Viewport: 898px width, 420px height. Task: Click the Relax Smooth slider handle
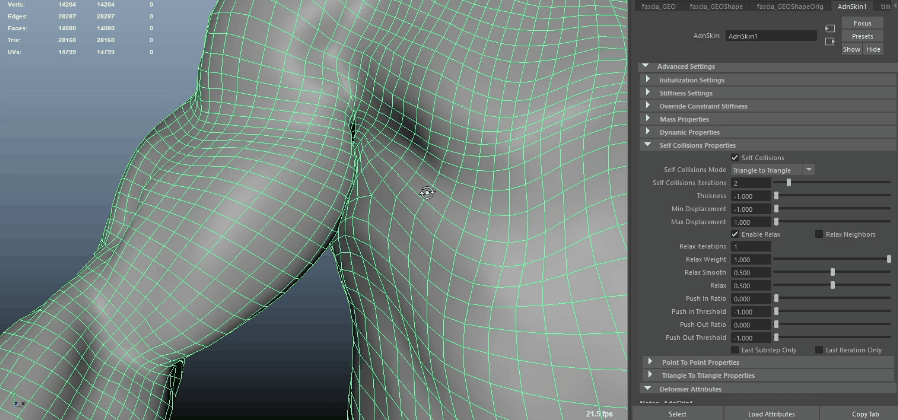tap(833, 272)
